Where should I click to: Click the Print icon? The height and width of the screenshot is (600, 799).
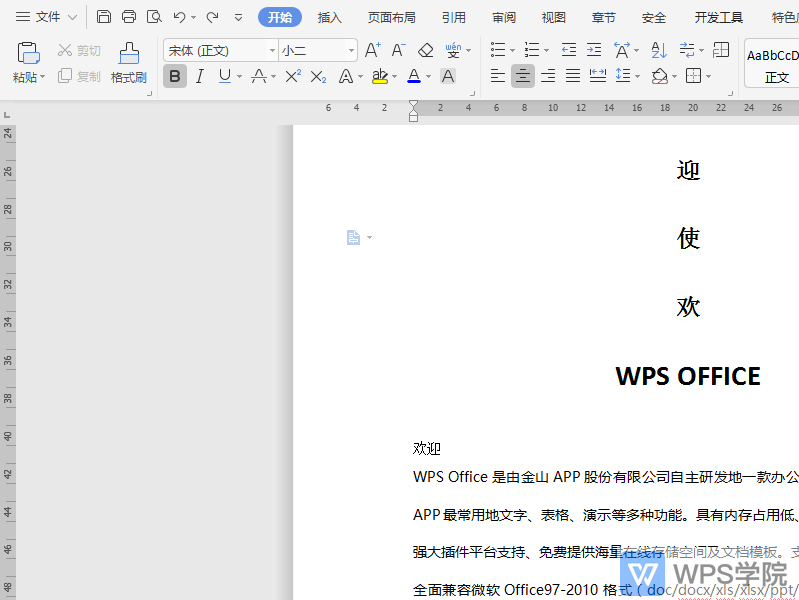(x=129, y=17)
